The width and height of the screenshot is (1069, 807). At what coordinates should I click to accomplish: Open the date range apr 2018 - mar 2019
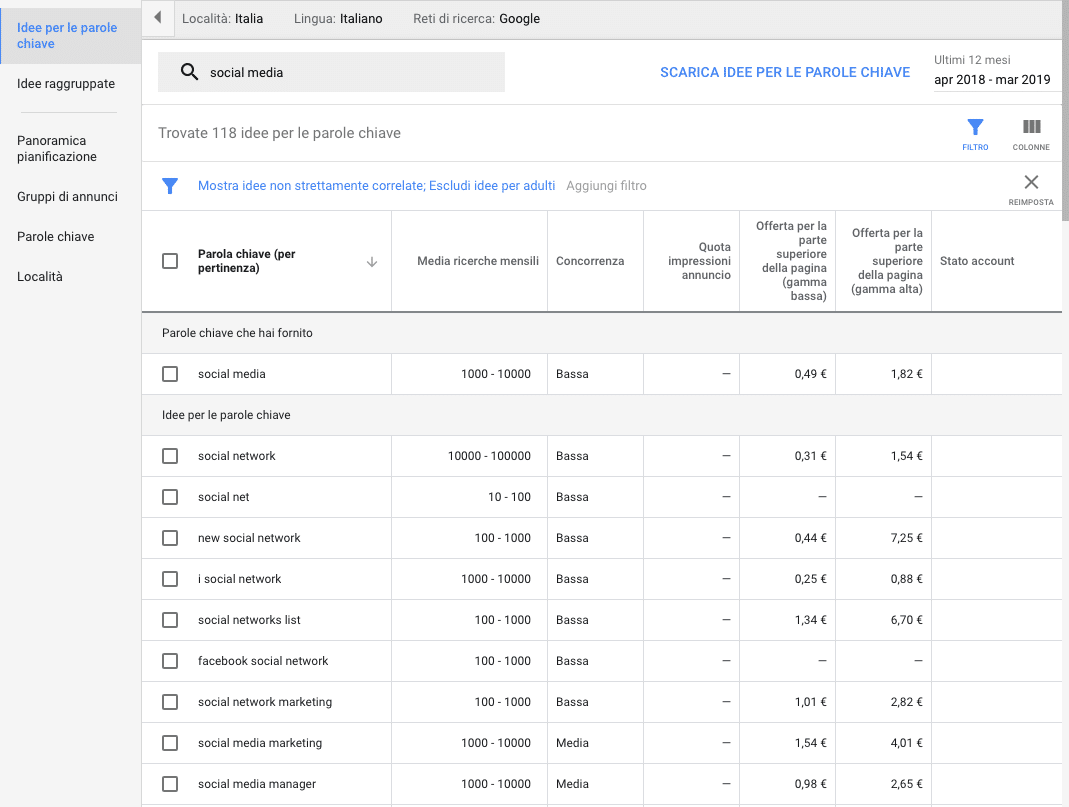tap(992, 80)
